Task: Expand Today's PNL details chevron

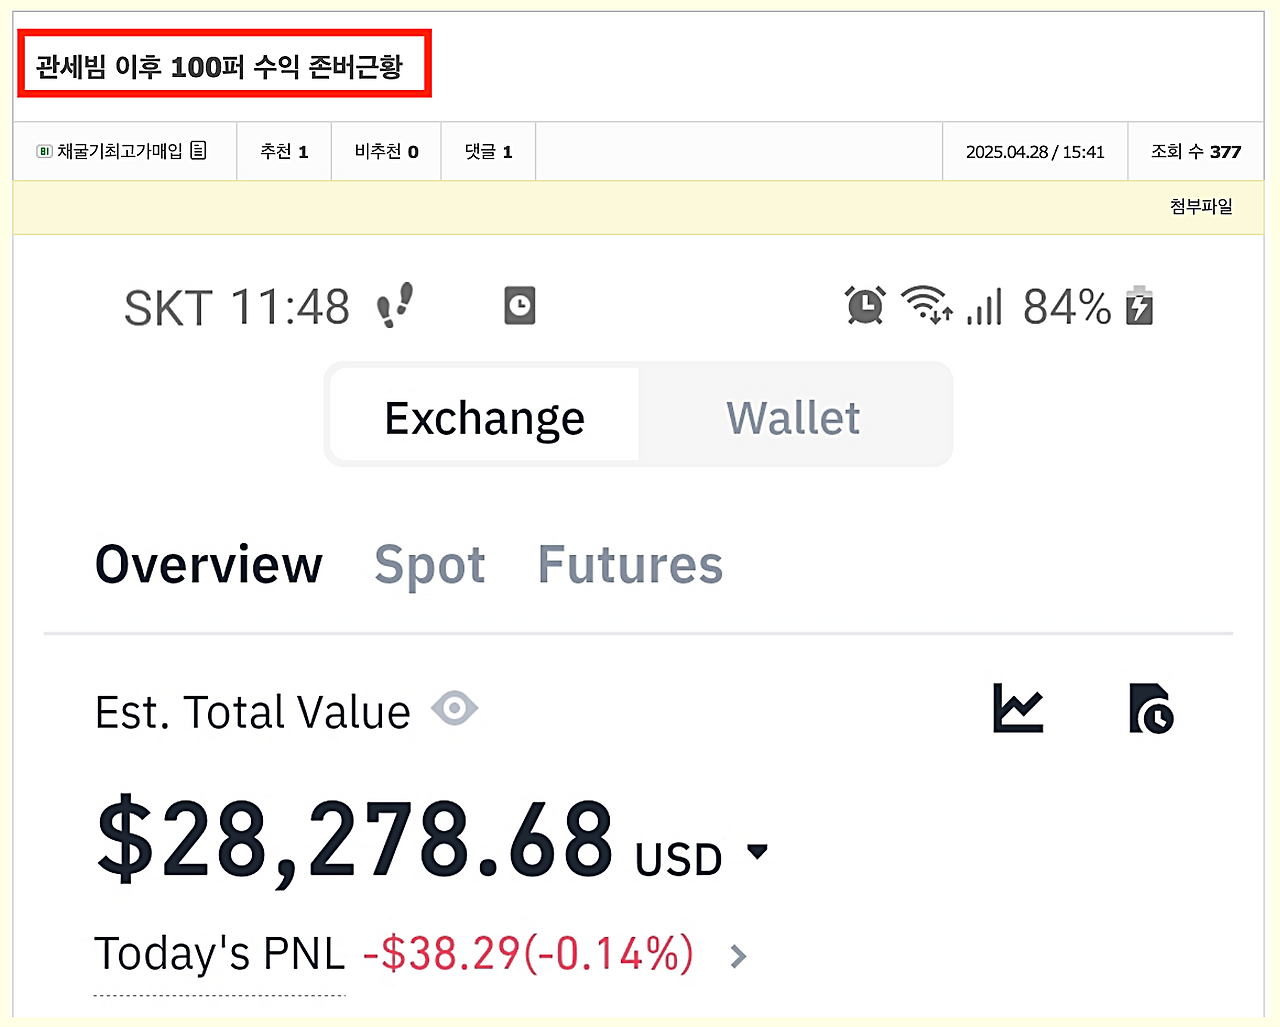Action: (738, 956)
